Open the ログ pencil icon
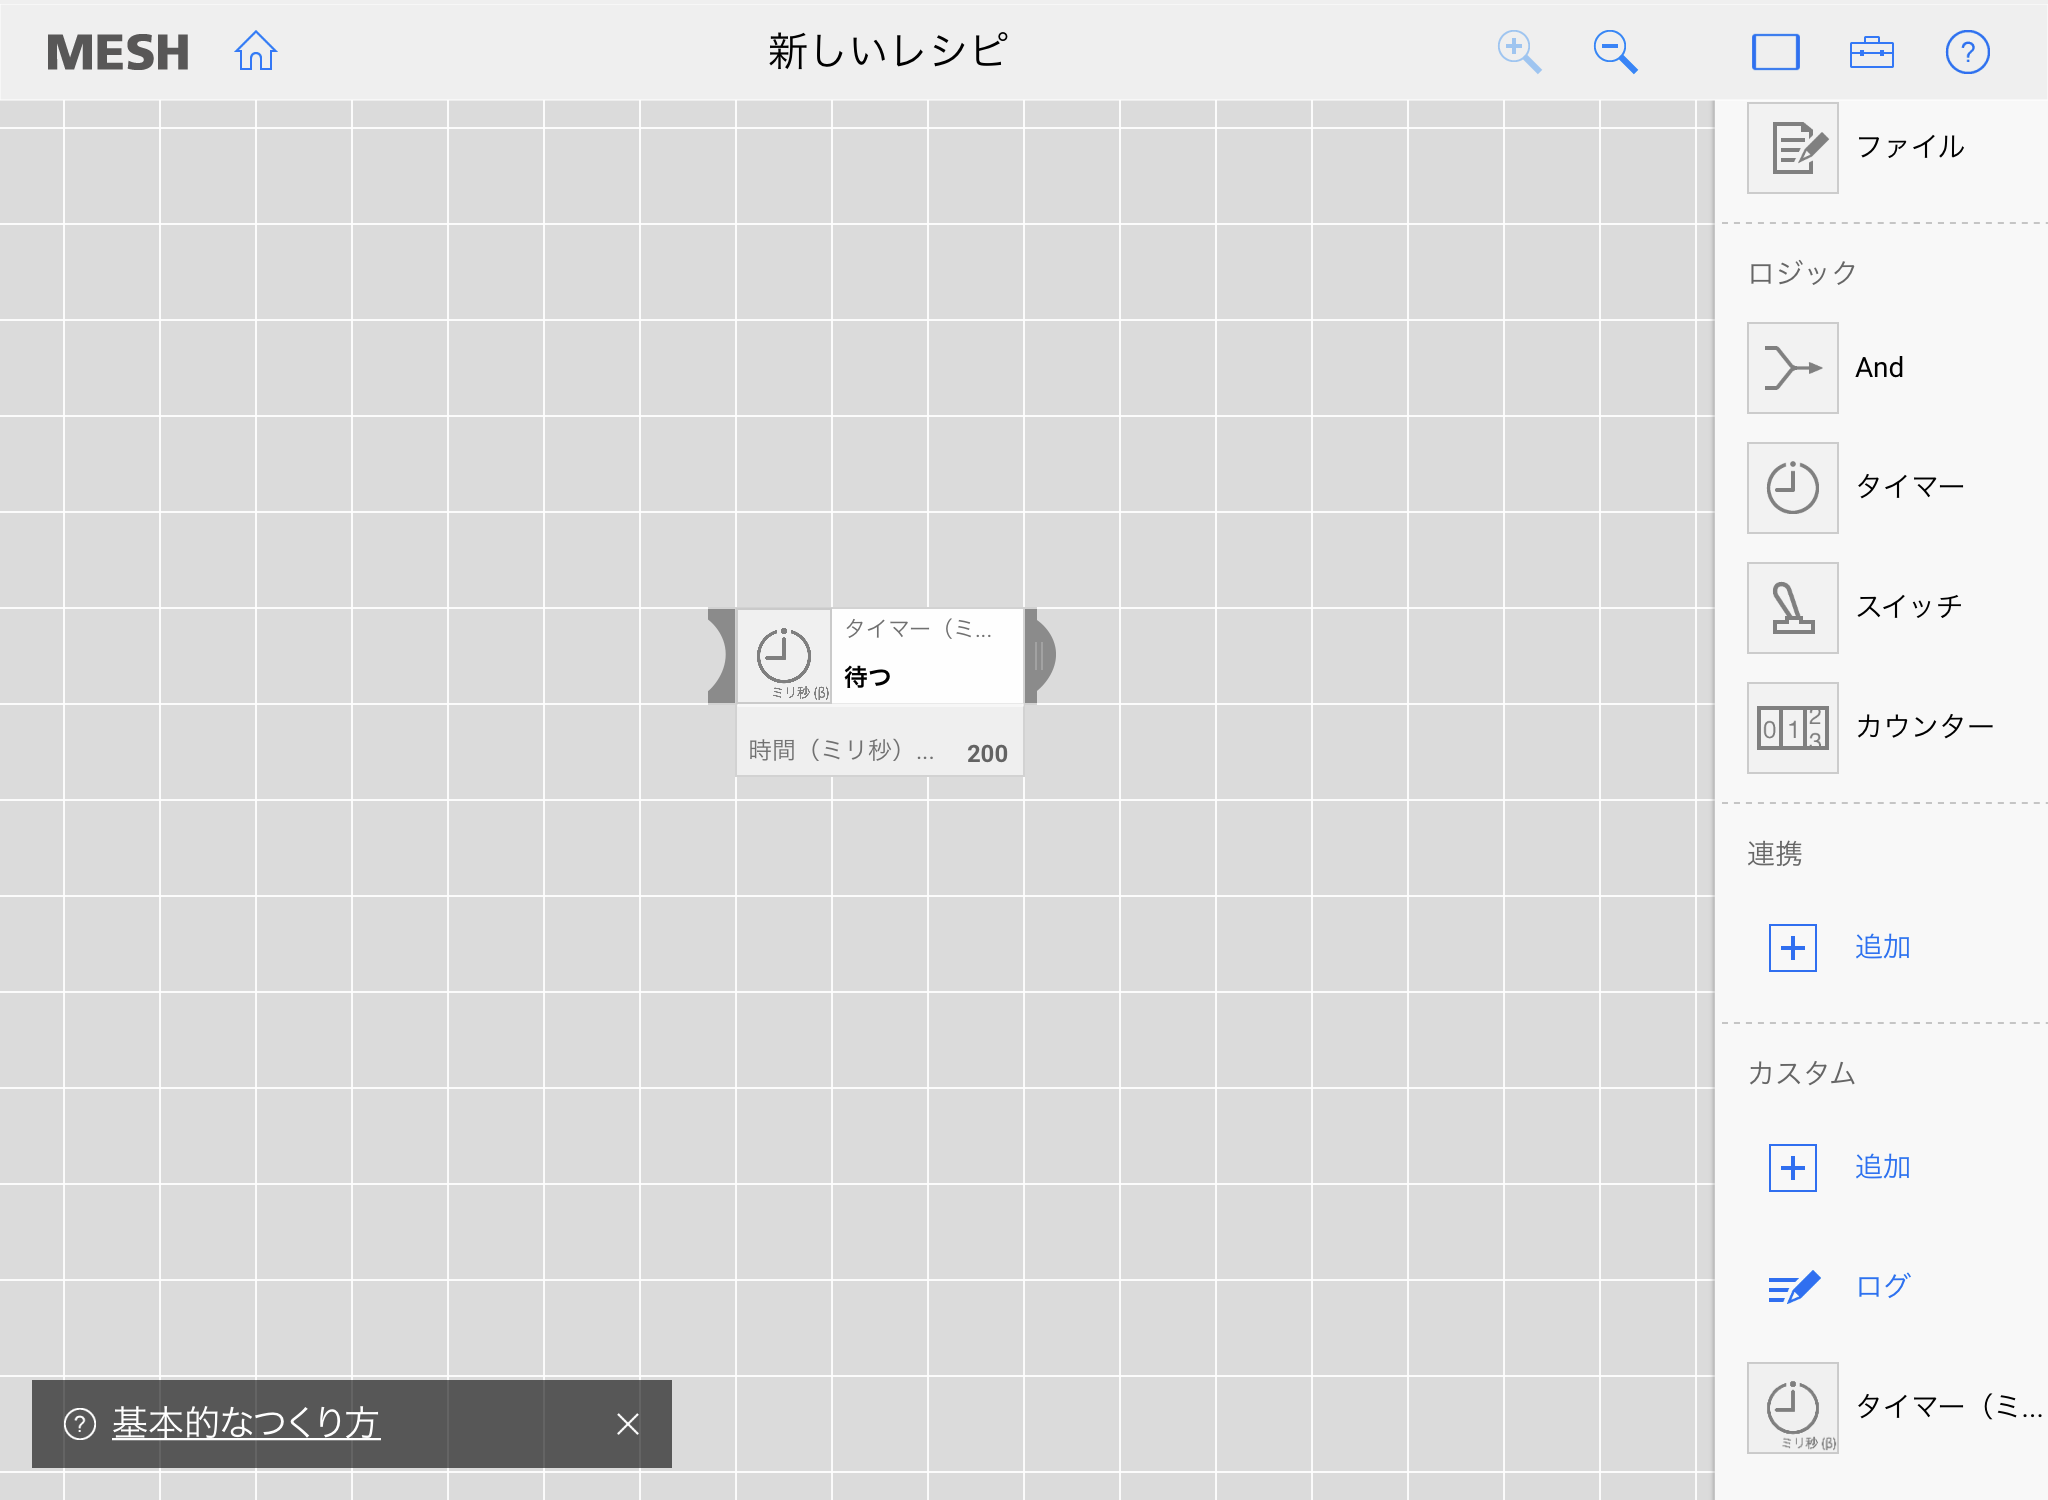This screenshot has height=1500, width=2048. (1793, 1287)
